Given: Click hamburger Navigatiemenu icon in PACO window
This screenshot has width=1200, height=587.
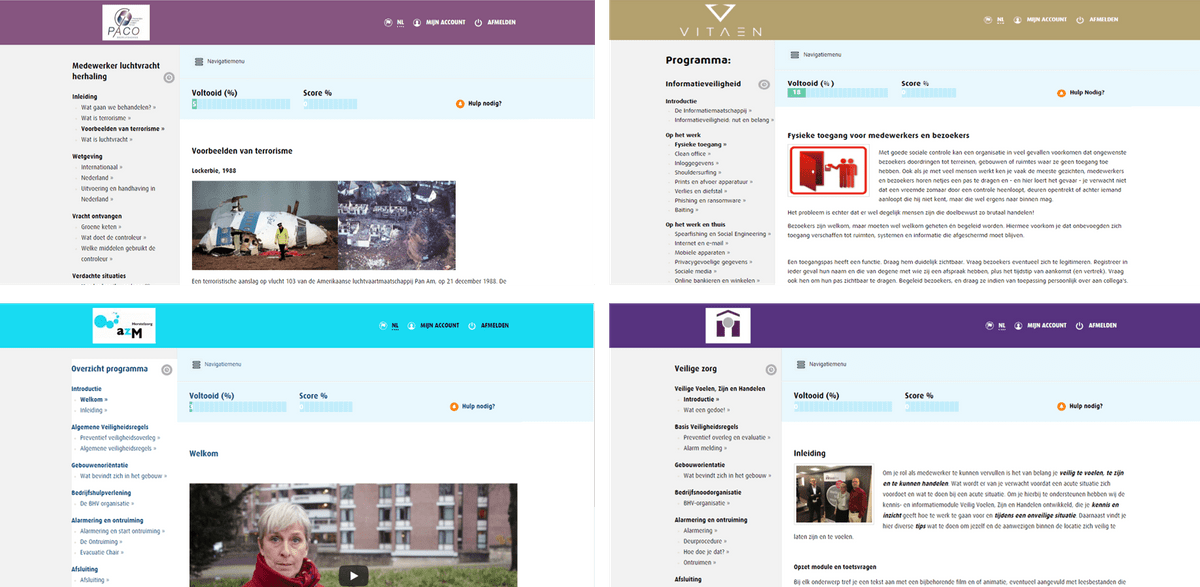Looking at the screenshot, I should 198,61.
